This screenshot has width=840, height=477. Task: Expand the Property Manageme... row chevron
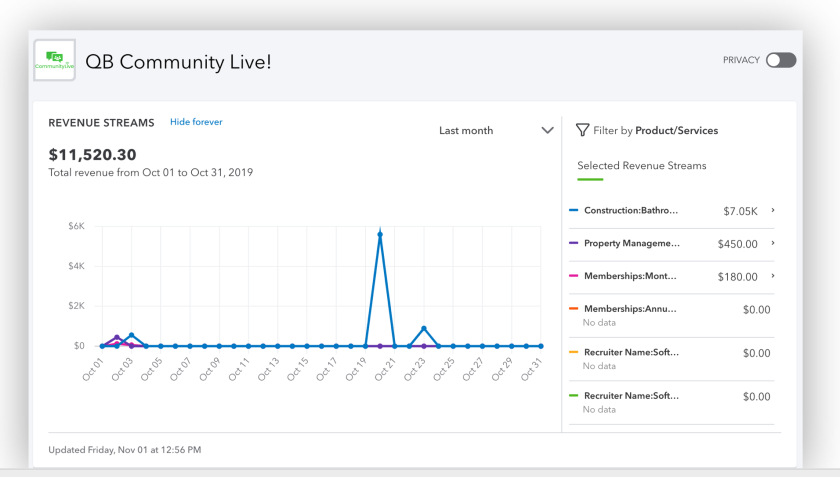(772, 243)
